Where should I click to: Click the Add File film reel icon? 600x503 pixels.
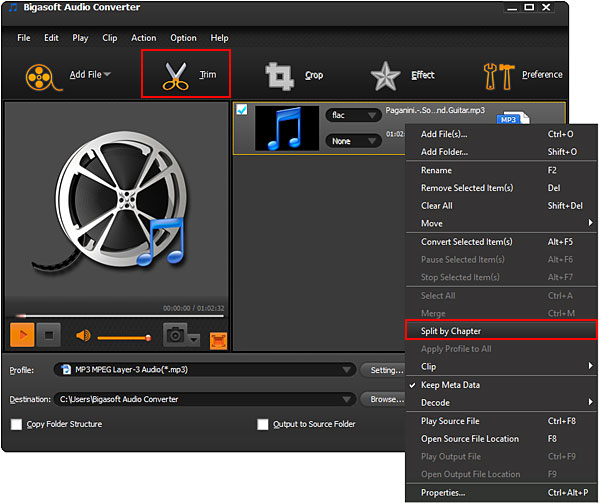pyautogui.click(x=43, y=77)
